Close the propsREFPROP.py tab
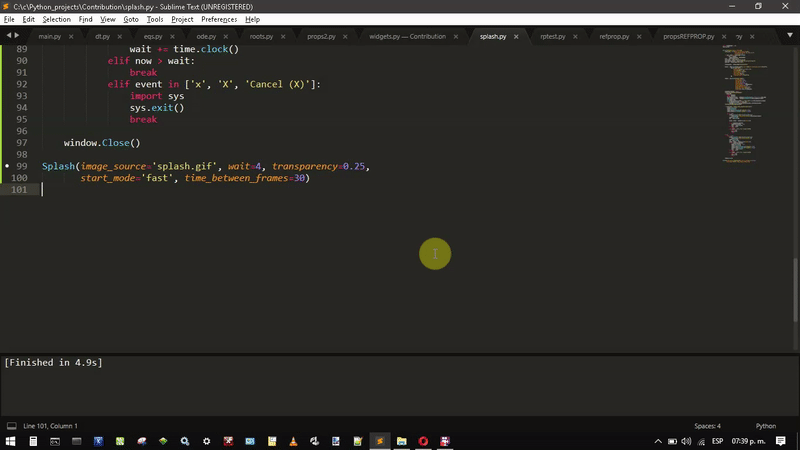800x450 pixels. tap(723, 37)
